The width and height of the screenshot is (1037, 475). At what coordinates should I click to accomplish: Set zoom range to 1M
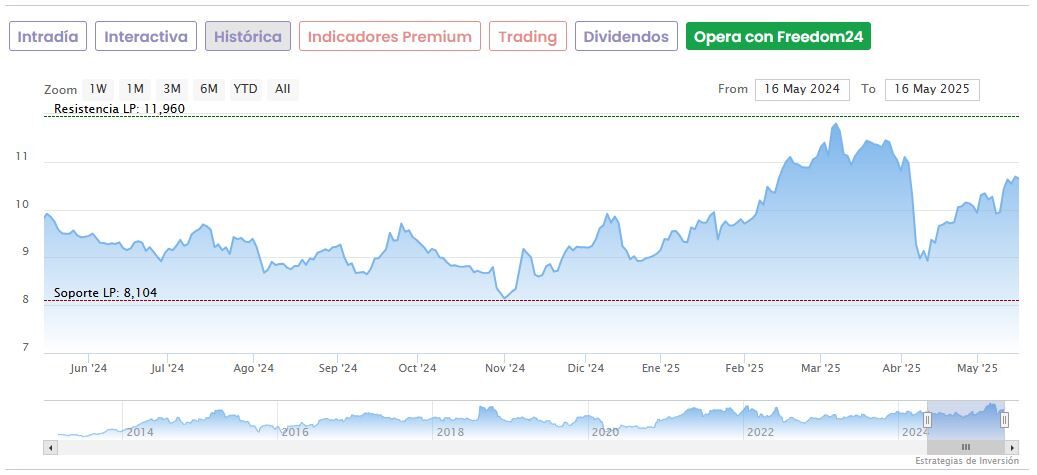[x=135, y=89]
